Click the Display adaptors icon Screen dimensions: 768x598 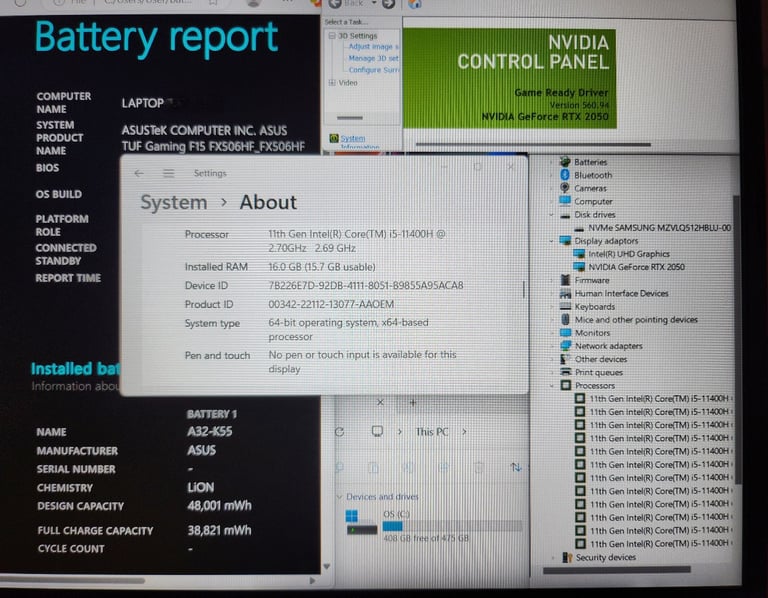565,240
